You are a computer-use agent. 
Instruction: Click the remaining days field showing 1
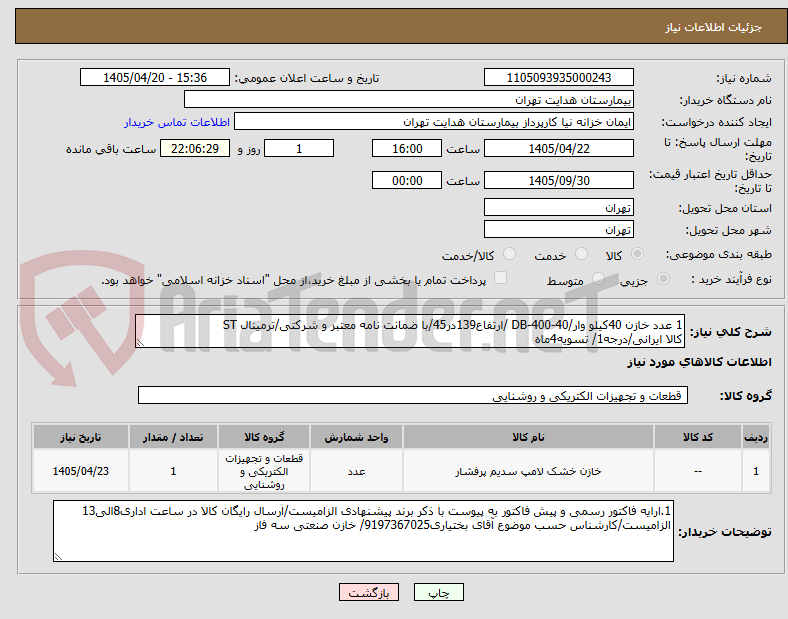[299, 149]
